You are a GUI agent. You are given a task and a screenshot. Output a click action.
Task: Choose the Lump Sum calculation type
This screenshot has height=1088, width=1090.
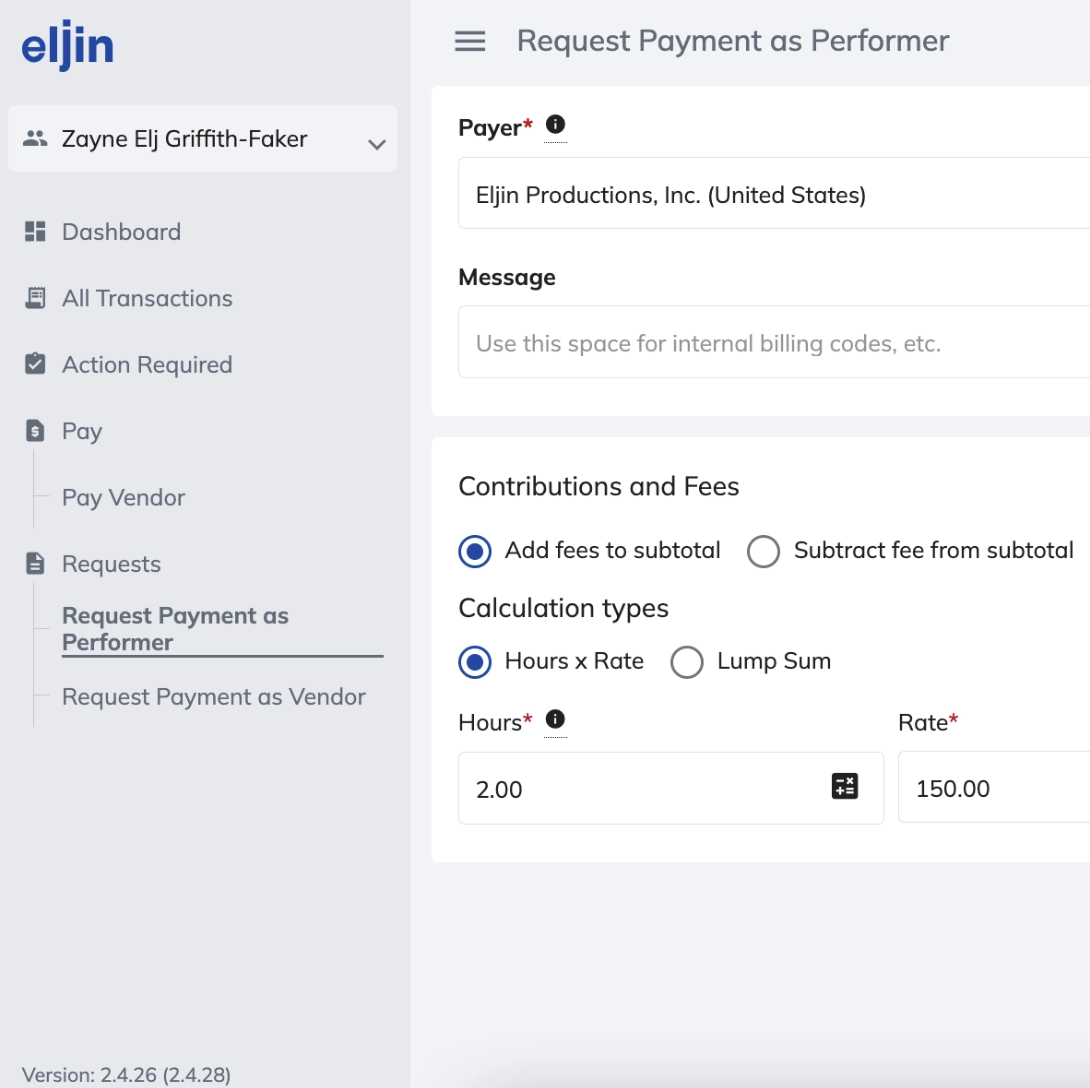(687, 662)
